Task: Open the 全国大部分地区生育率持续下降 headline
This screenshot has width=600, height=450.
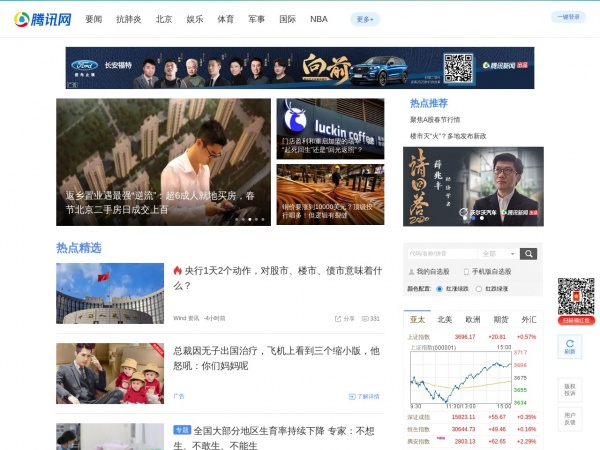Action: 273,438
